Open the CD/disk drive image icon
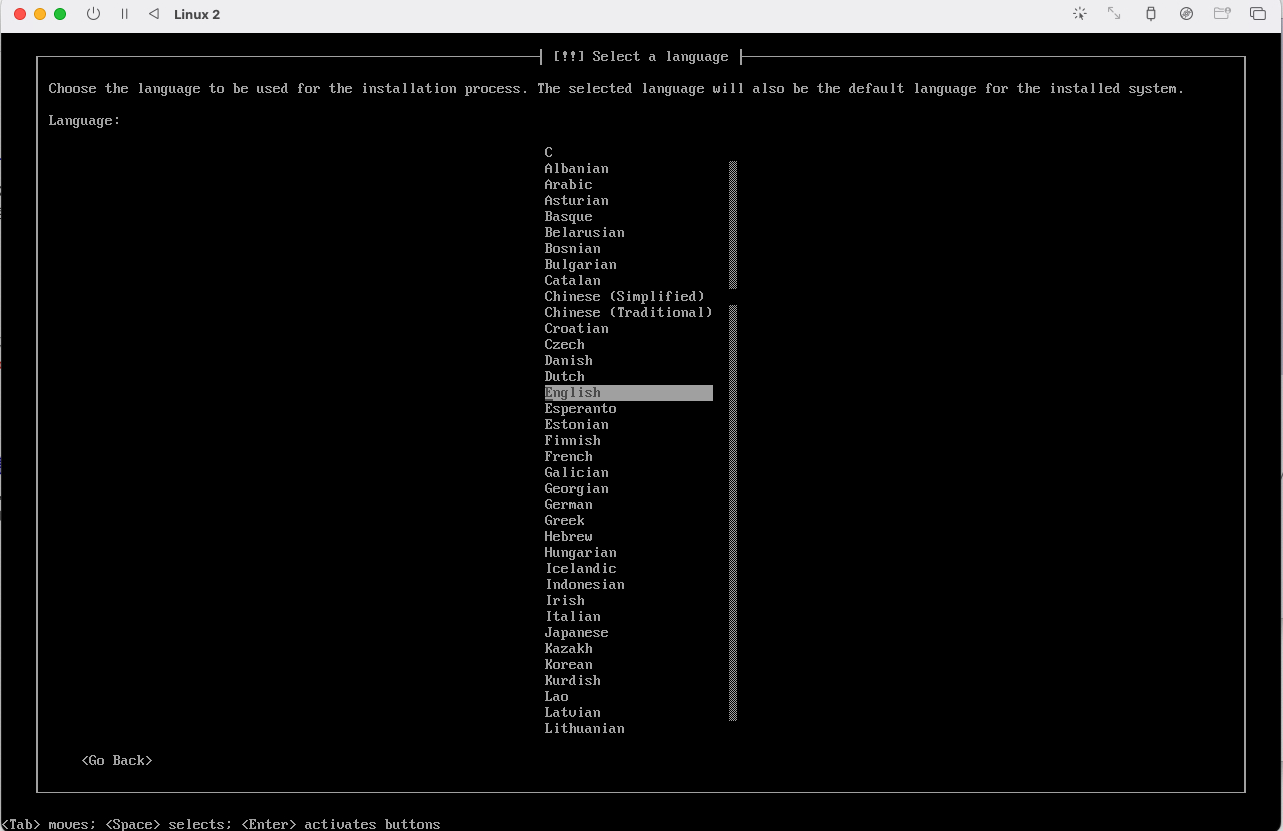Viewport: 1283px width, 831px height. coord(1186,14)
